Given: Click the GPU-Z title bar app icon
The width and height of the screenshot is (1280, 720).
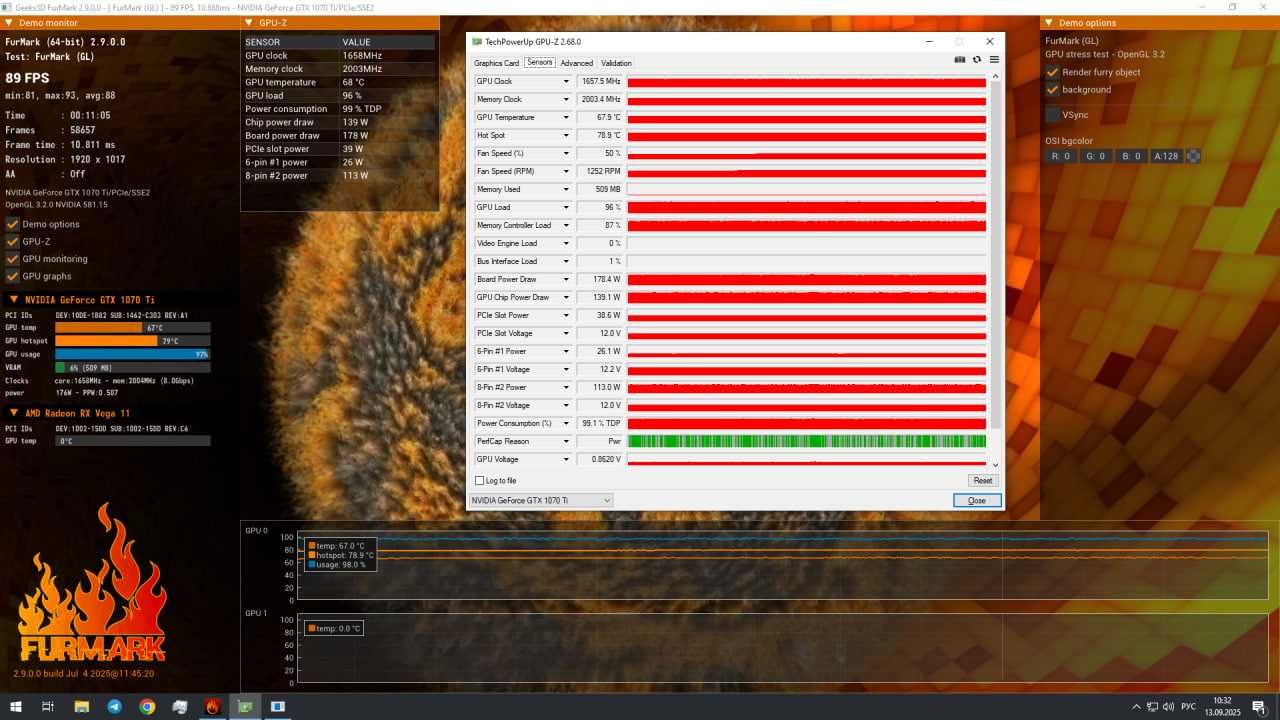Looking at the screenshot, I should pyautogui.click(x=476, y=41).
